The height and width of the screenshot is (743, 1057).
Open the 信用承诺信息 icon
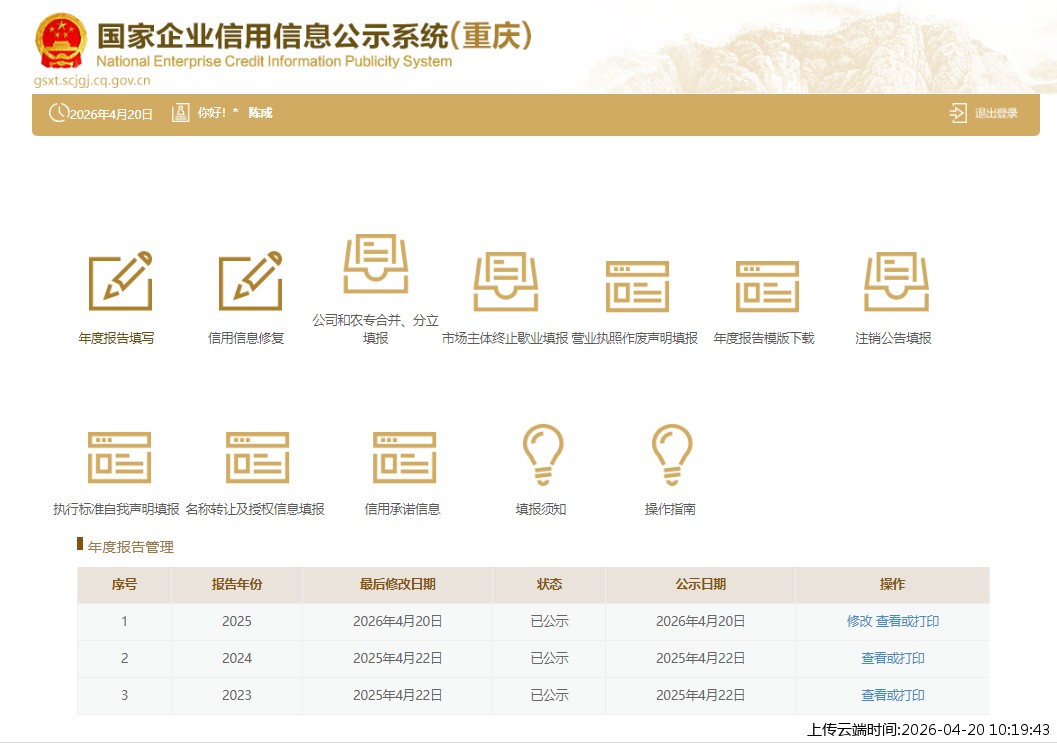(x=403, y=457)
